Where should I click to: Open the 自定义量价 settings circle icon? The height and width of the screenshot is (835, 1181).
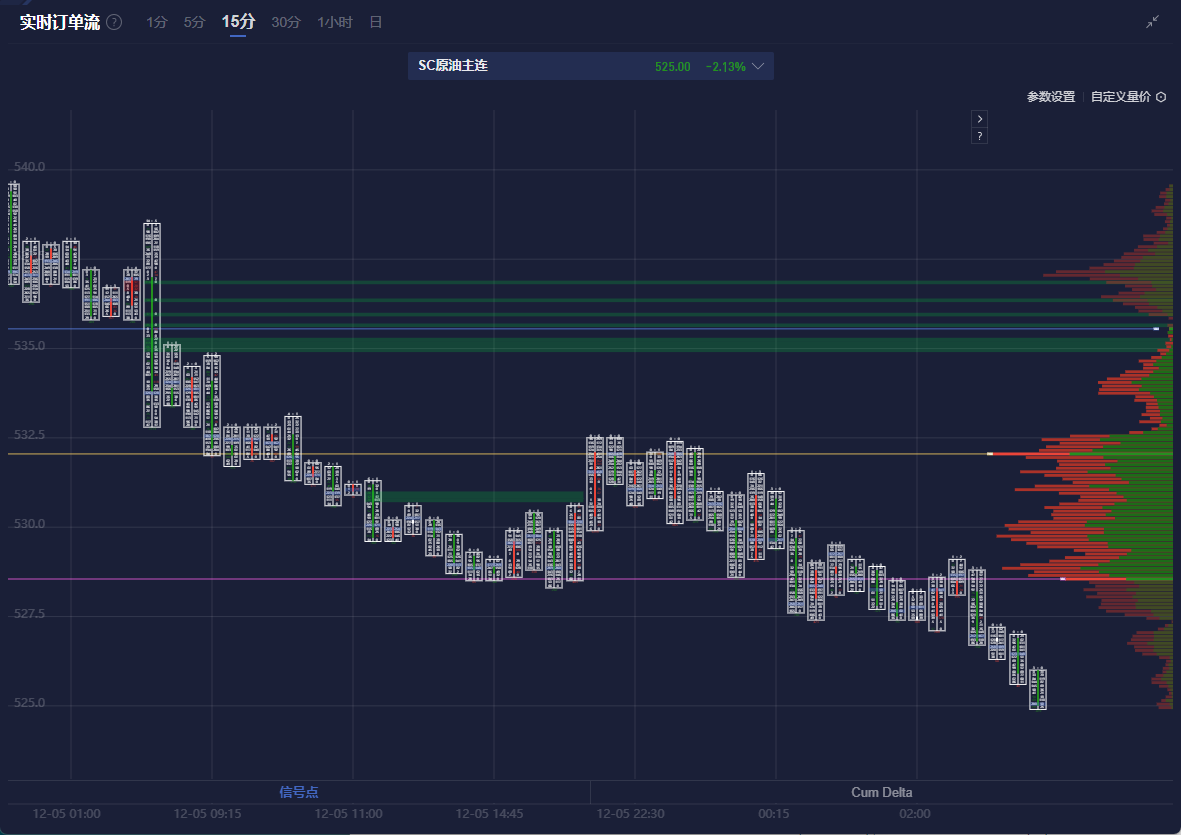(1161, 97)
